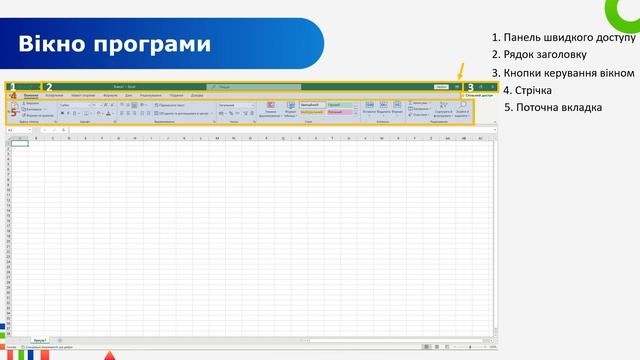Image resolution: width=640 pixels, height=360 pixels.
Task: Click the sign-in button in title bar
Action: 441,87
